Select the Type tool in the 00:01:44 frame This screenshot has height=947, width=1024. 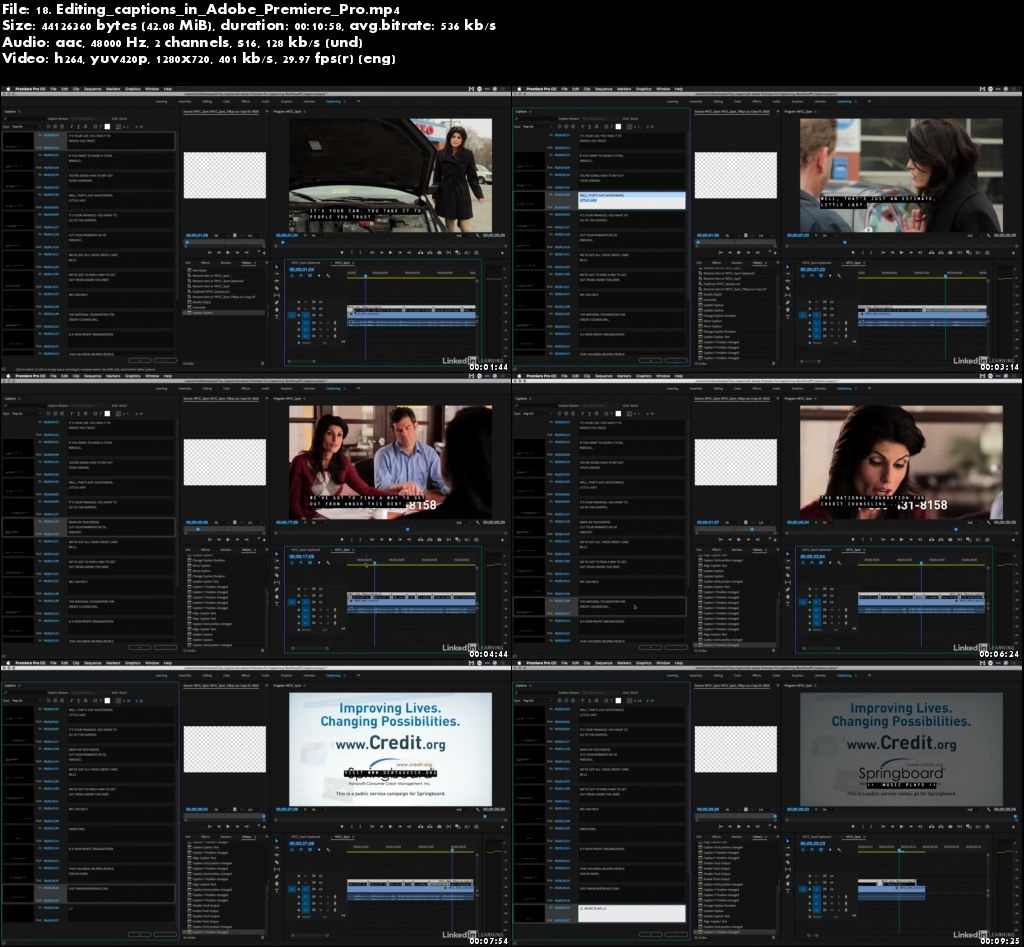coord(277,317)
